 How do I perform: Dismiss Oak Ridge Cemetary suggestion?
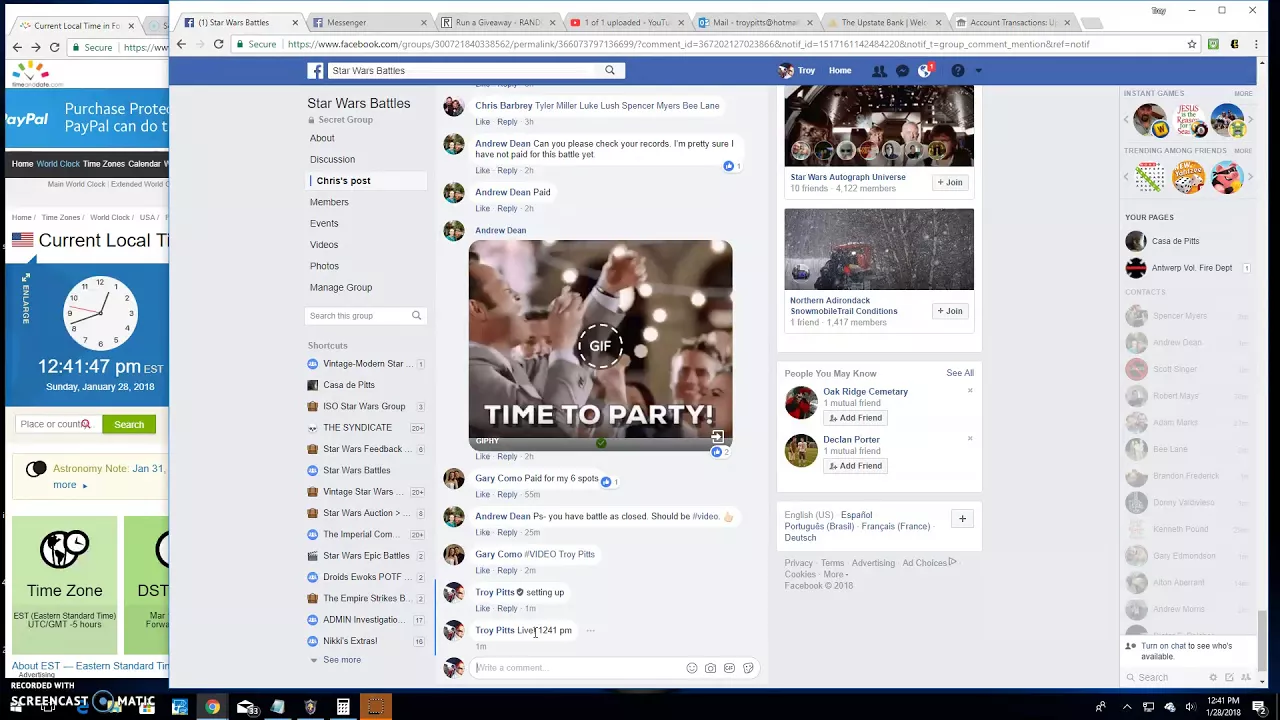coord(969,391)
